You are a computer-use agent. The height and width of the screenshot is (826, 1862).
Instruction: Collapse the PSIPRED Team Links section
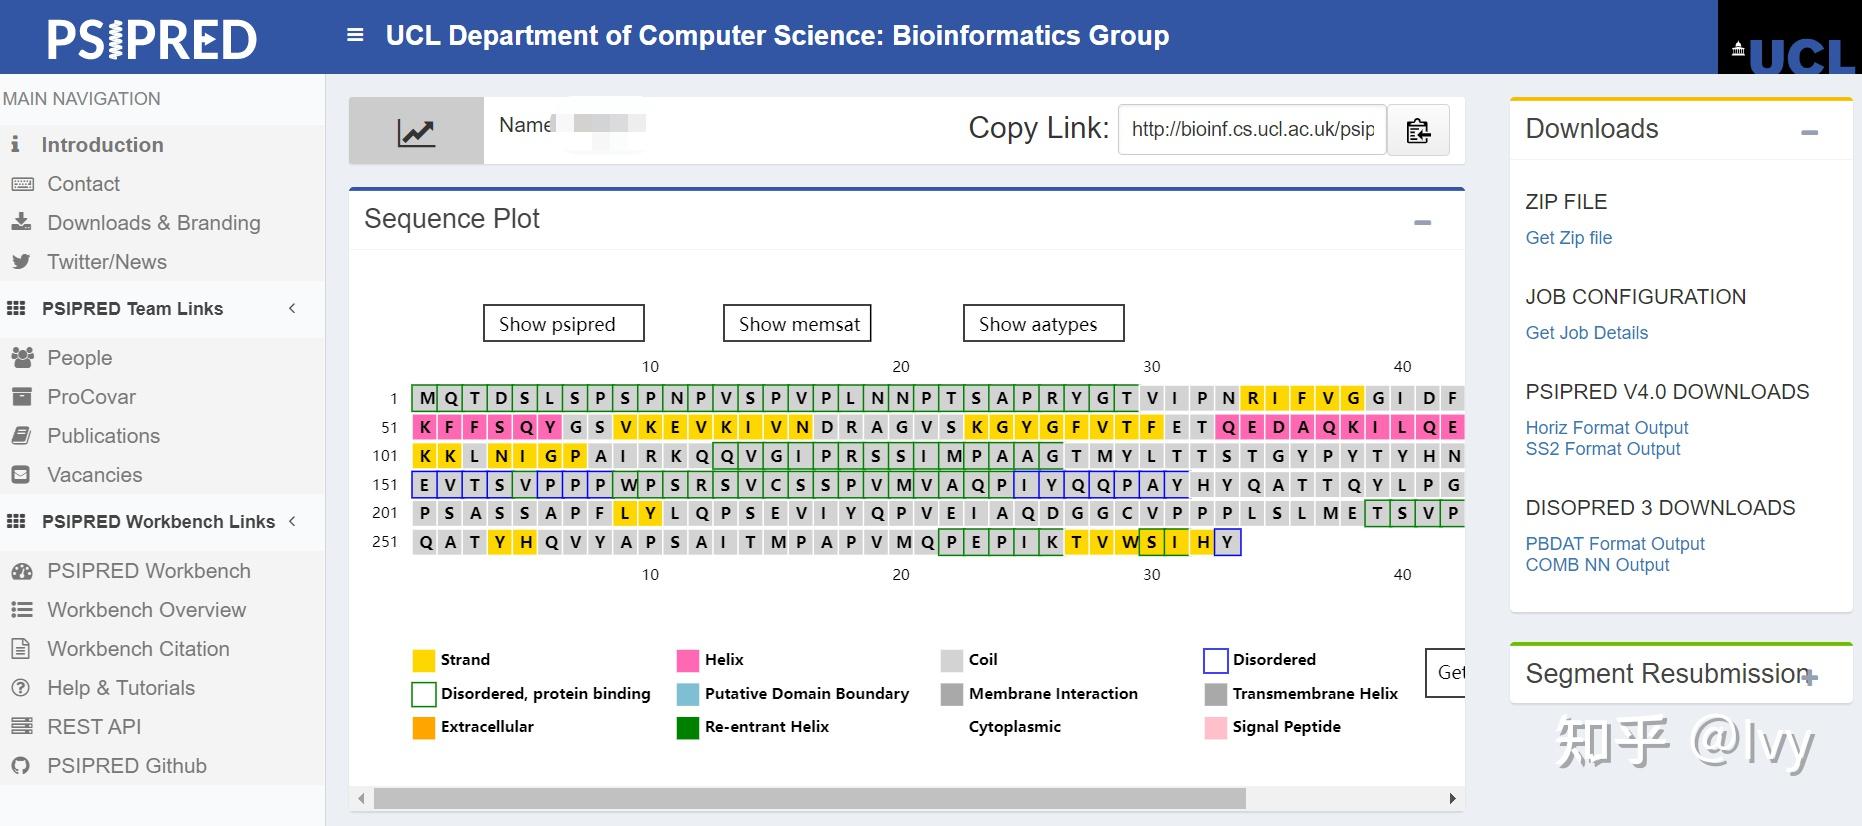coord(292,309)
